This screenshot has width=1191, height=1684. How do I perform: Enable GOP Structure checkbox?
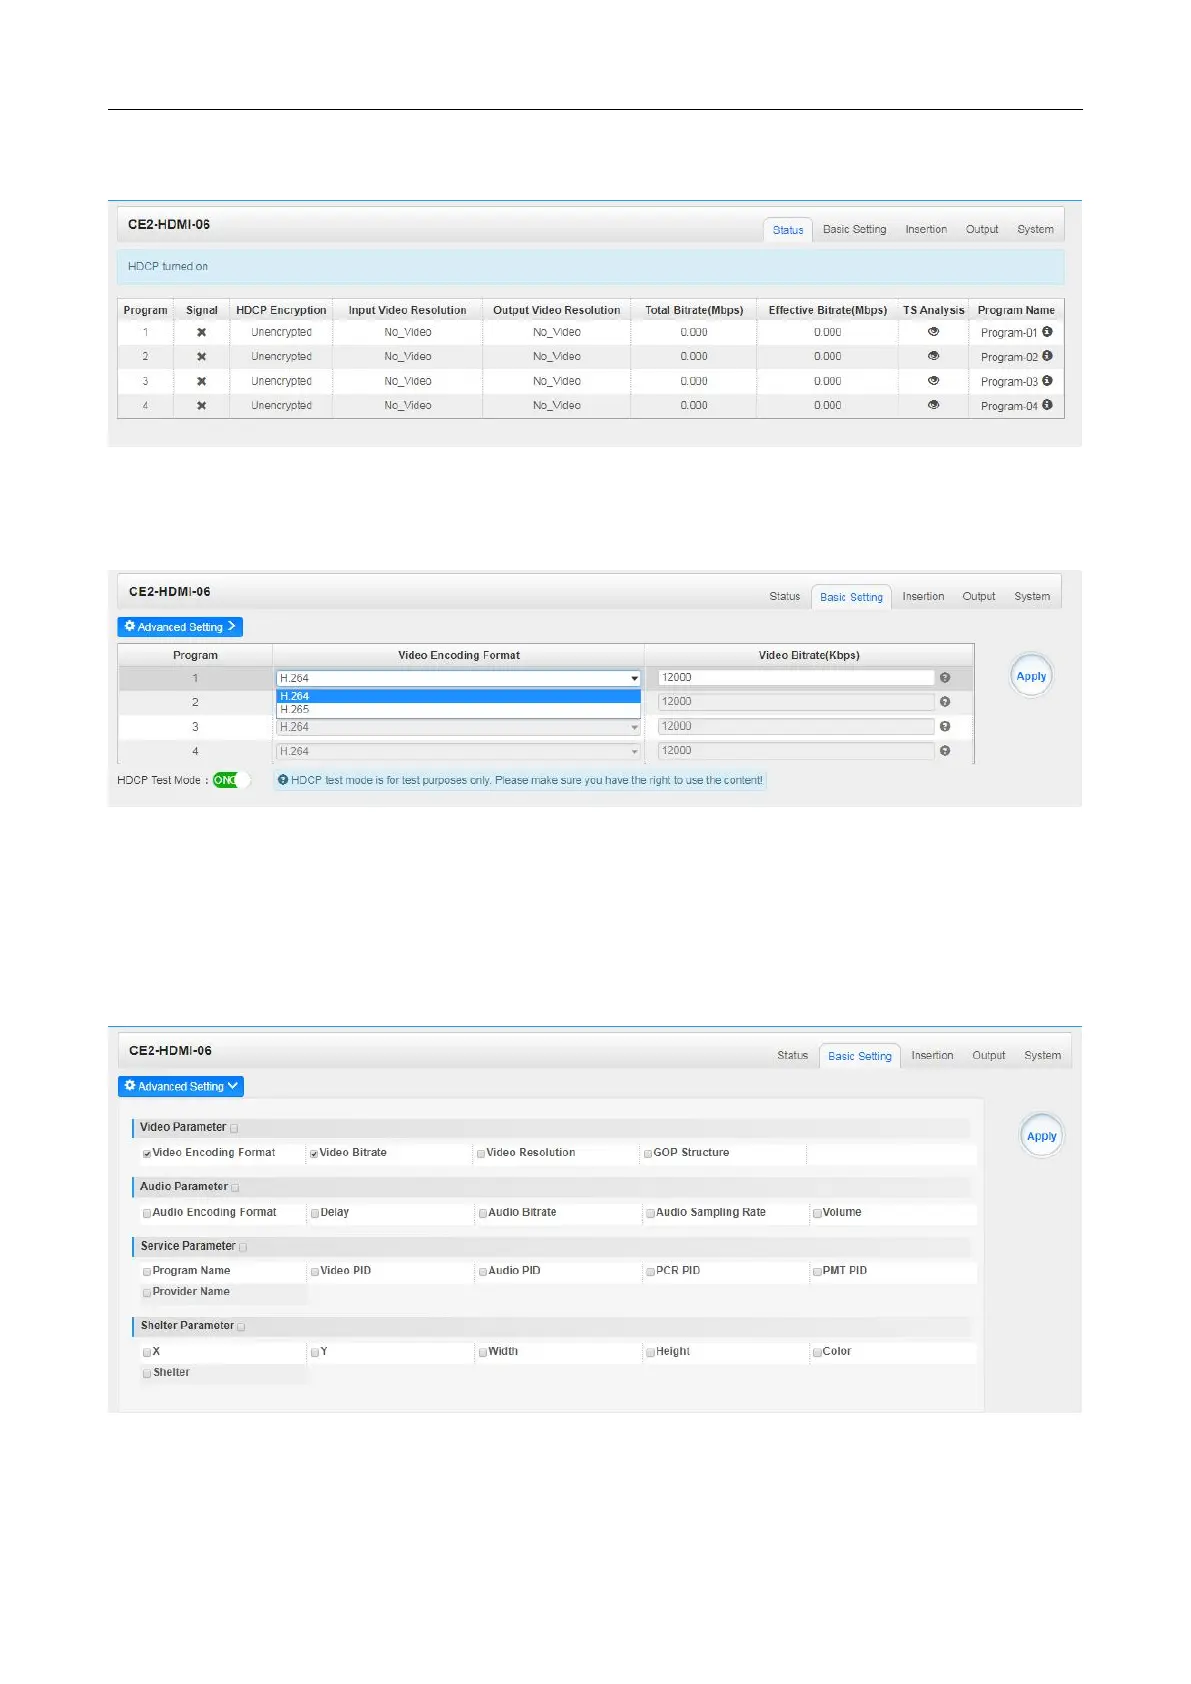click(648, 1154)
